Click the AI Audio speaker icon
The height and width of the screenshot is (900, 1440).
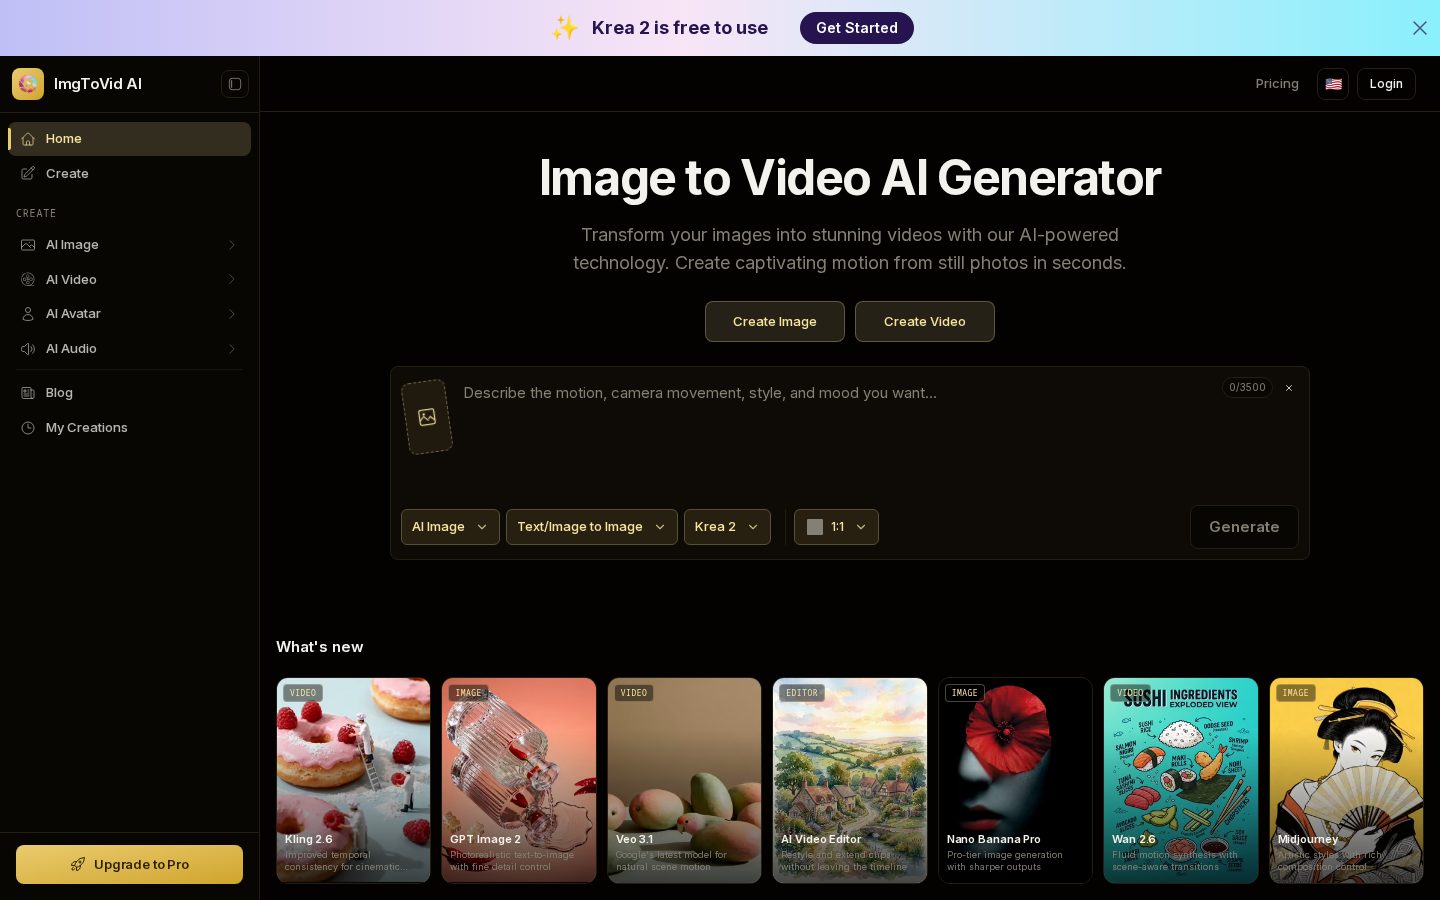pyautogui.click(x=28, y=349)
